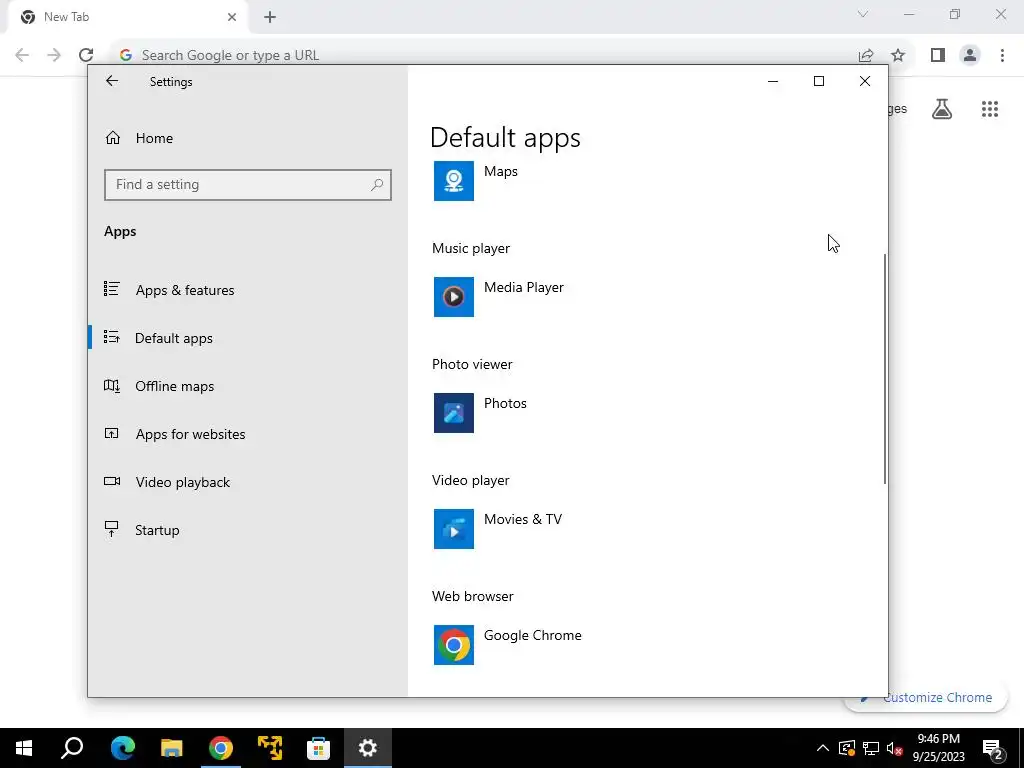Open Microsoft Store from the taskbar
The height and width of the screenshot is (768, 1024).
click(x=319, y=748)
